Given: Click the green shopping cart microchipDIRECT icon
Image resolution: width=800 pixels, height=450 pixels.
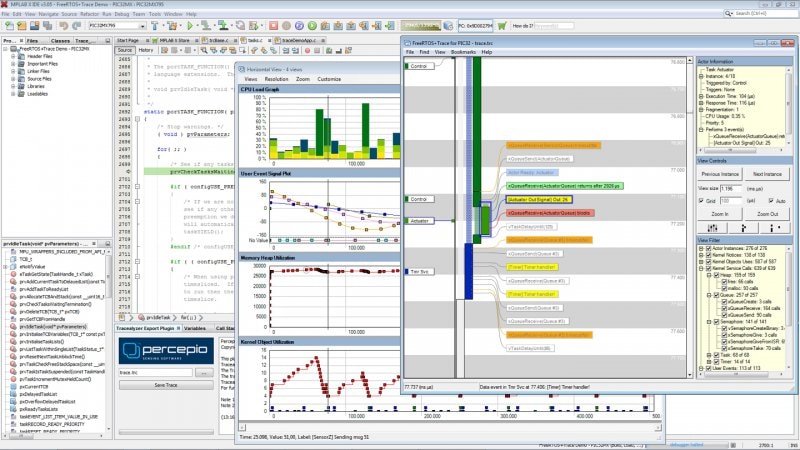Looking at the screenshot, I should 502,26.
